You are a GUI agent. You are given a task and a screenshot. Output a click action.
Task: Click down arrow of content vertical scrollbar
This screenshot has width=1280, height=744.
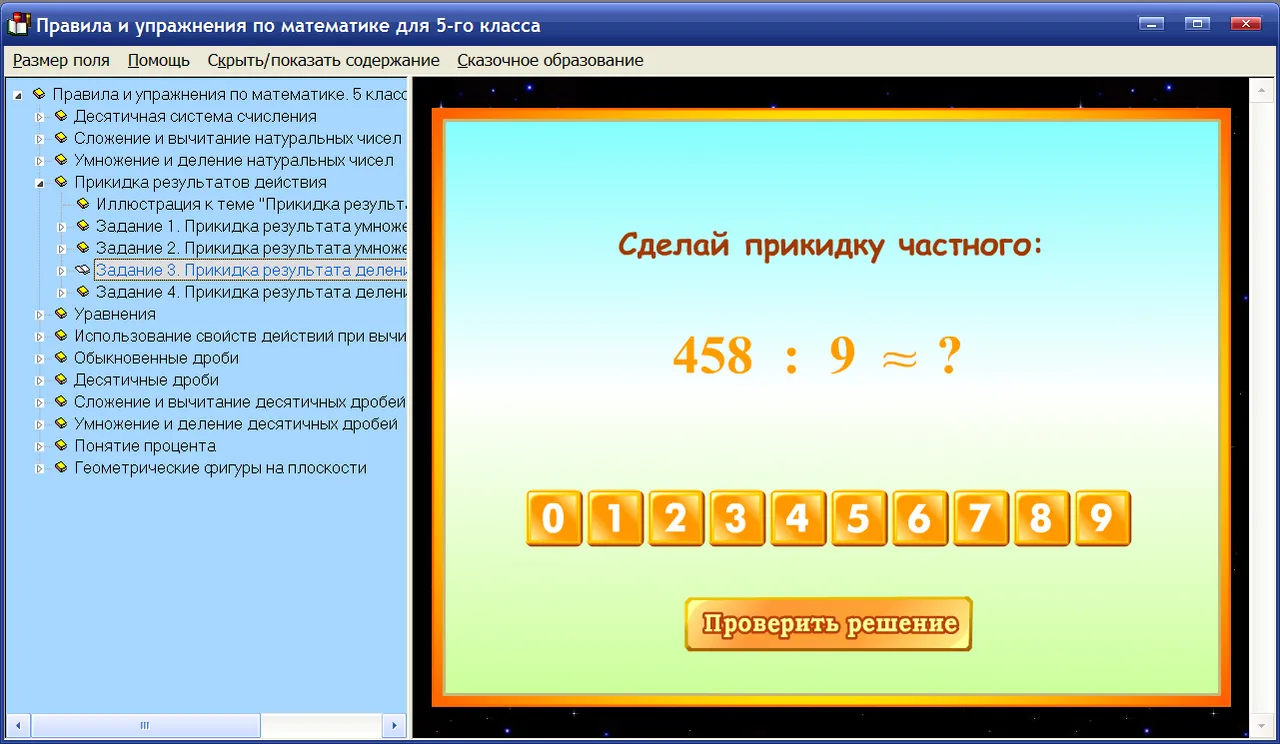1260,726
